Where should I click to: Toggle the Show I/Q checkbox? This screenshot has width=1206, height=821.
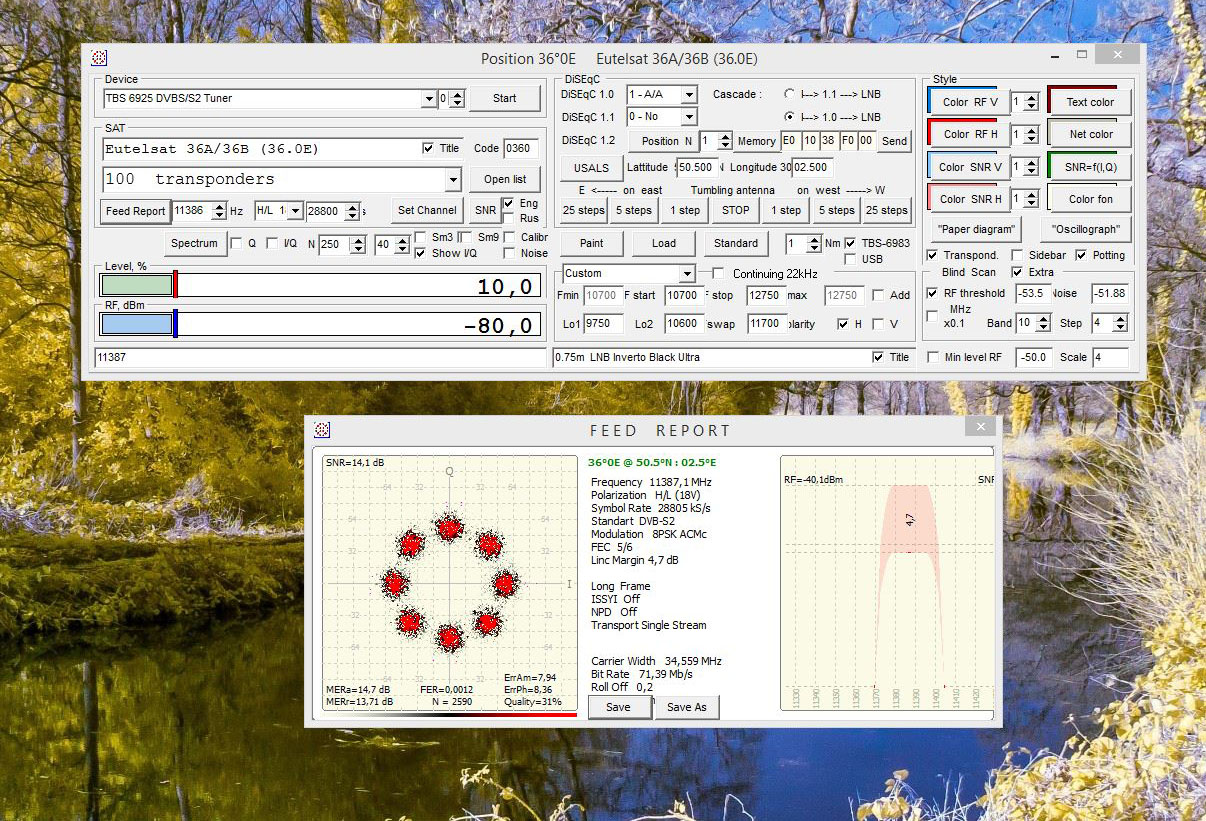(421, 254)
